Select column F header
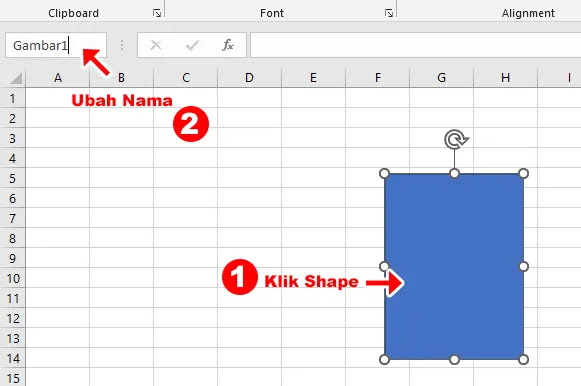581x386 pixels. click(378, 78)
